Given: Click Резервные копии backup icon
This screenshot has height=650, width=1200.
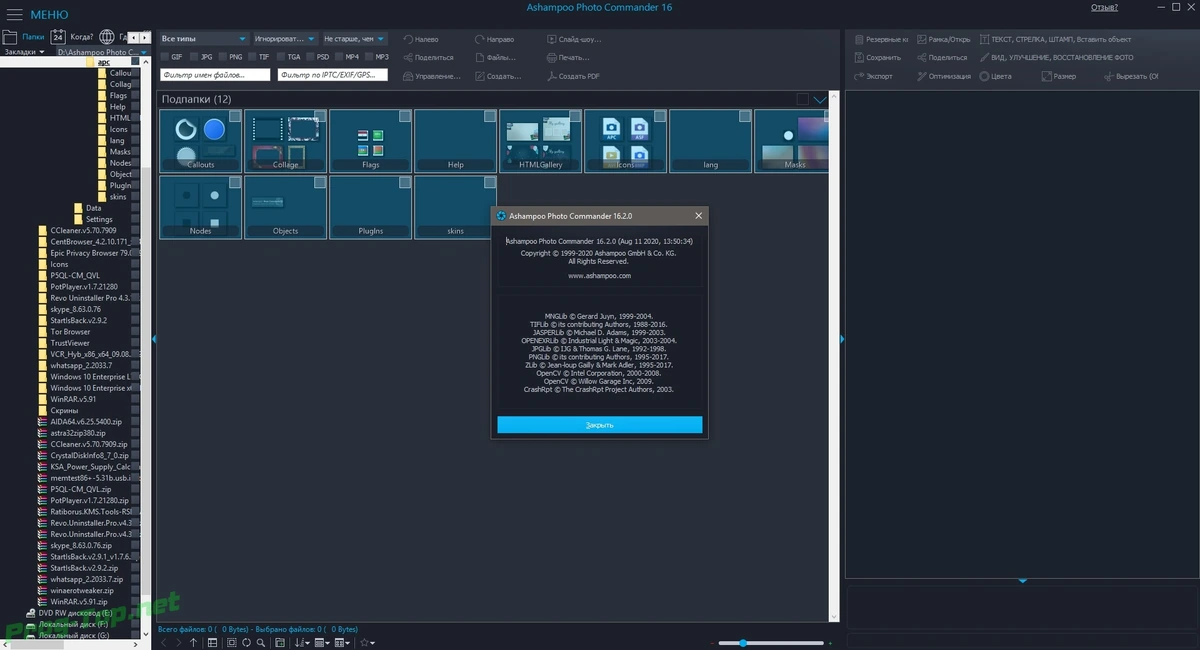Looking at the screenshot, I should (859, 39).
